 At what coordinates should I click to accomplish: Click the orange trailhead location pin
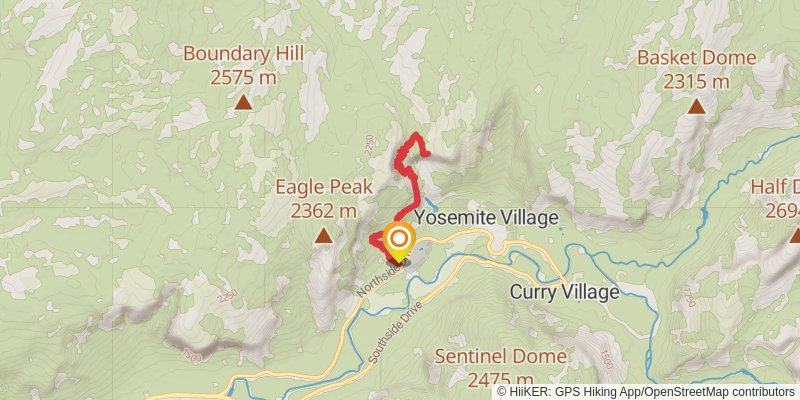pyautogui.click(x=399, y=243)
